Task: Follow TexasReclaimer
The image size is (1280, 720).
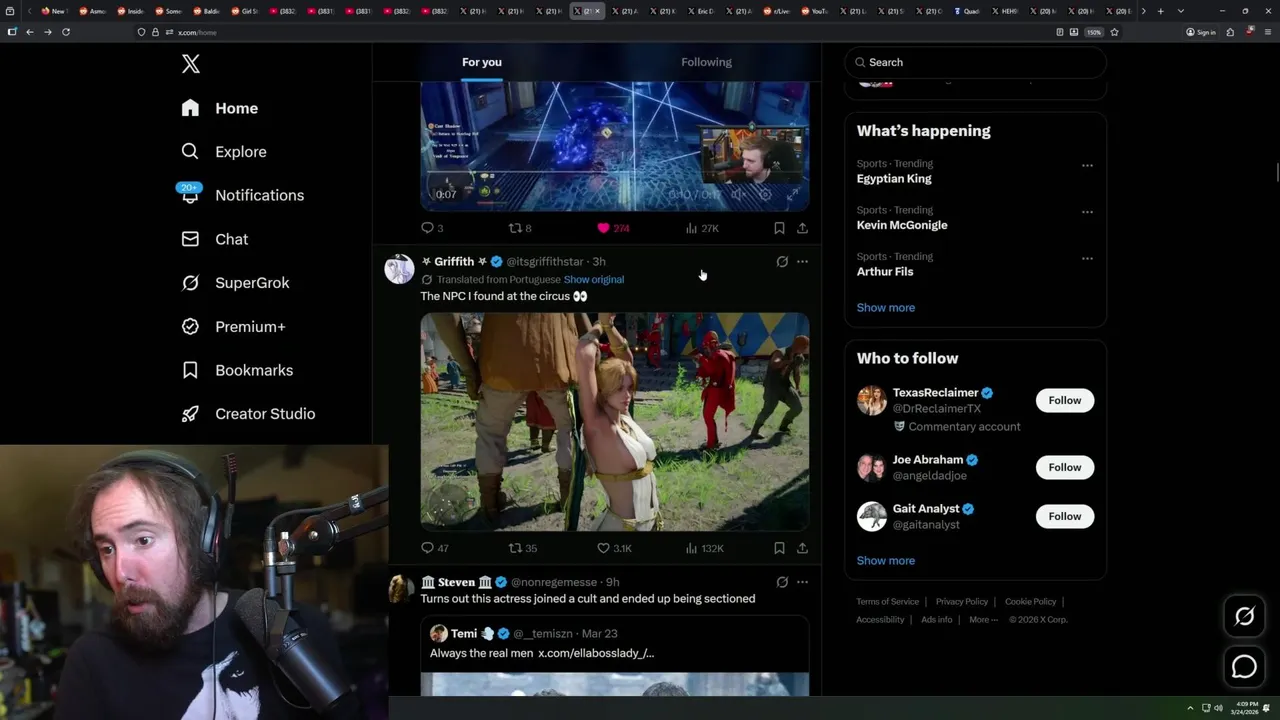Action: [1064, 400]
